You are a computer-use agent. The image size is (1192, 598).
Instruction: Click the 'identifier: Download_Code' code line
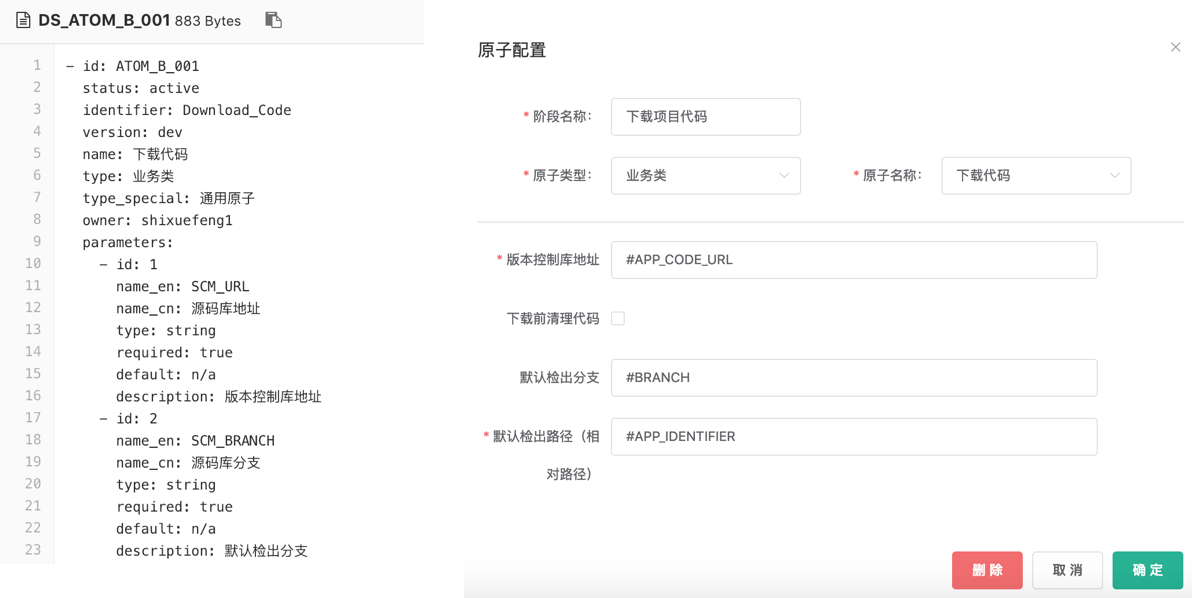tap(186, 110)
